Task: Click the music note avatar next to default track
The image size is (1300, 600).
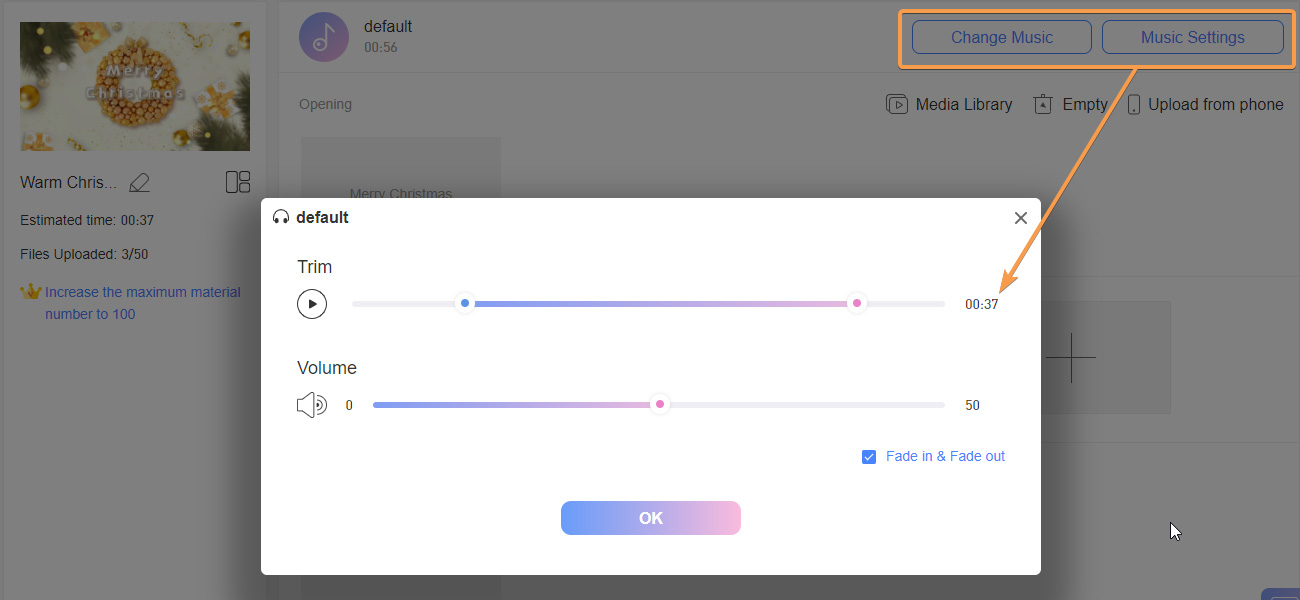Action: tap(323, 36)
